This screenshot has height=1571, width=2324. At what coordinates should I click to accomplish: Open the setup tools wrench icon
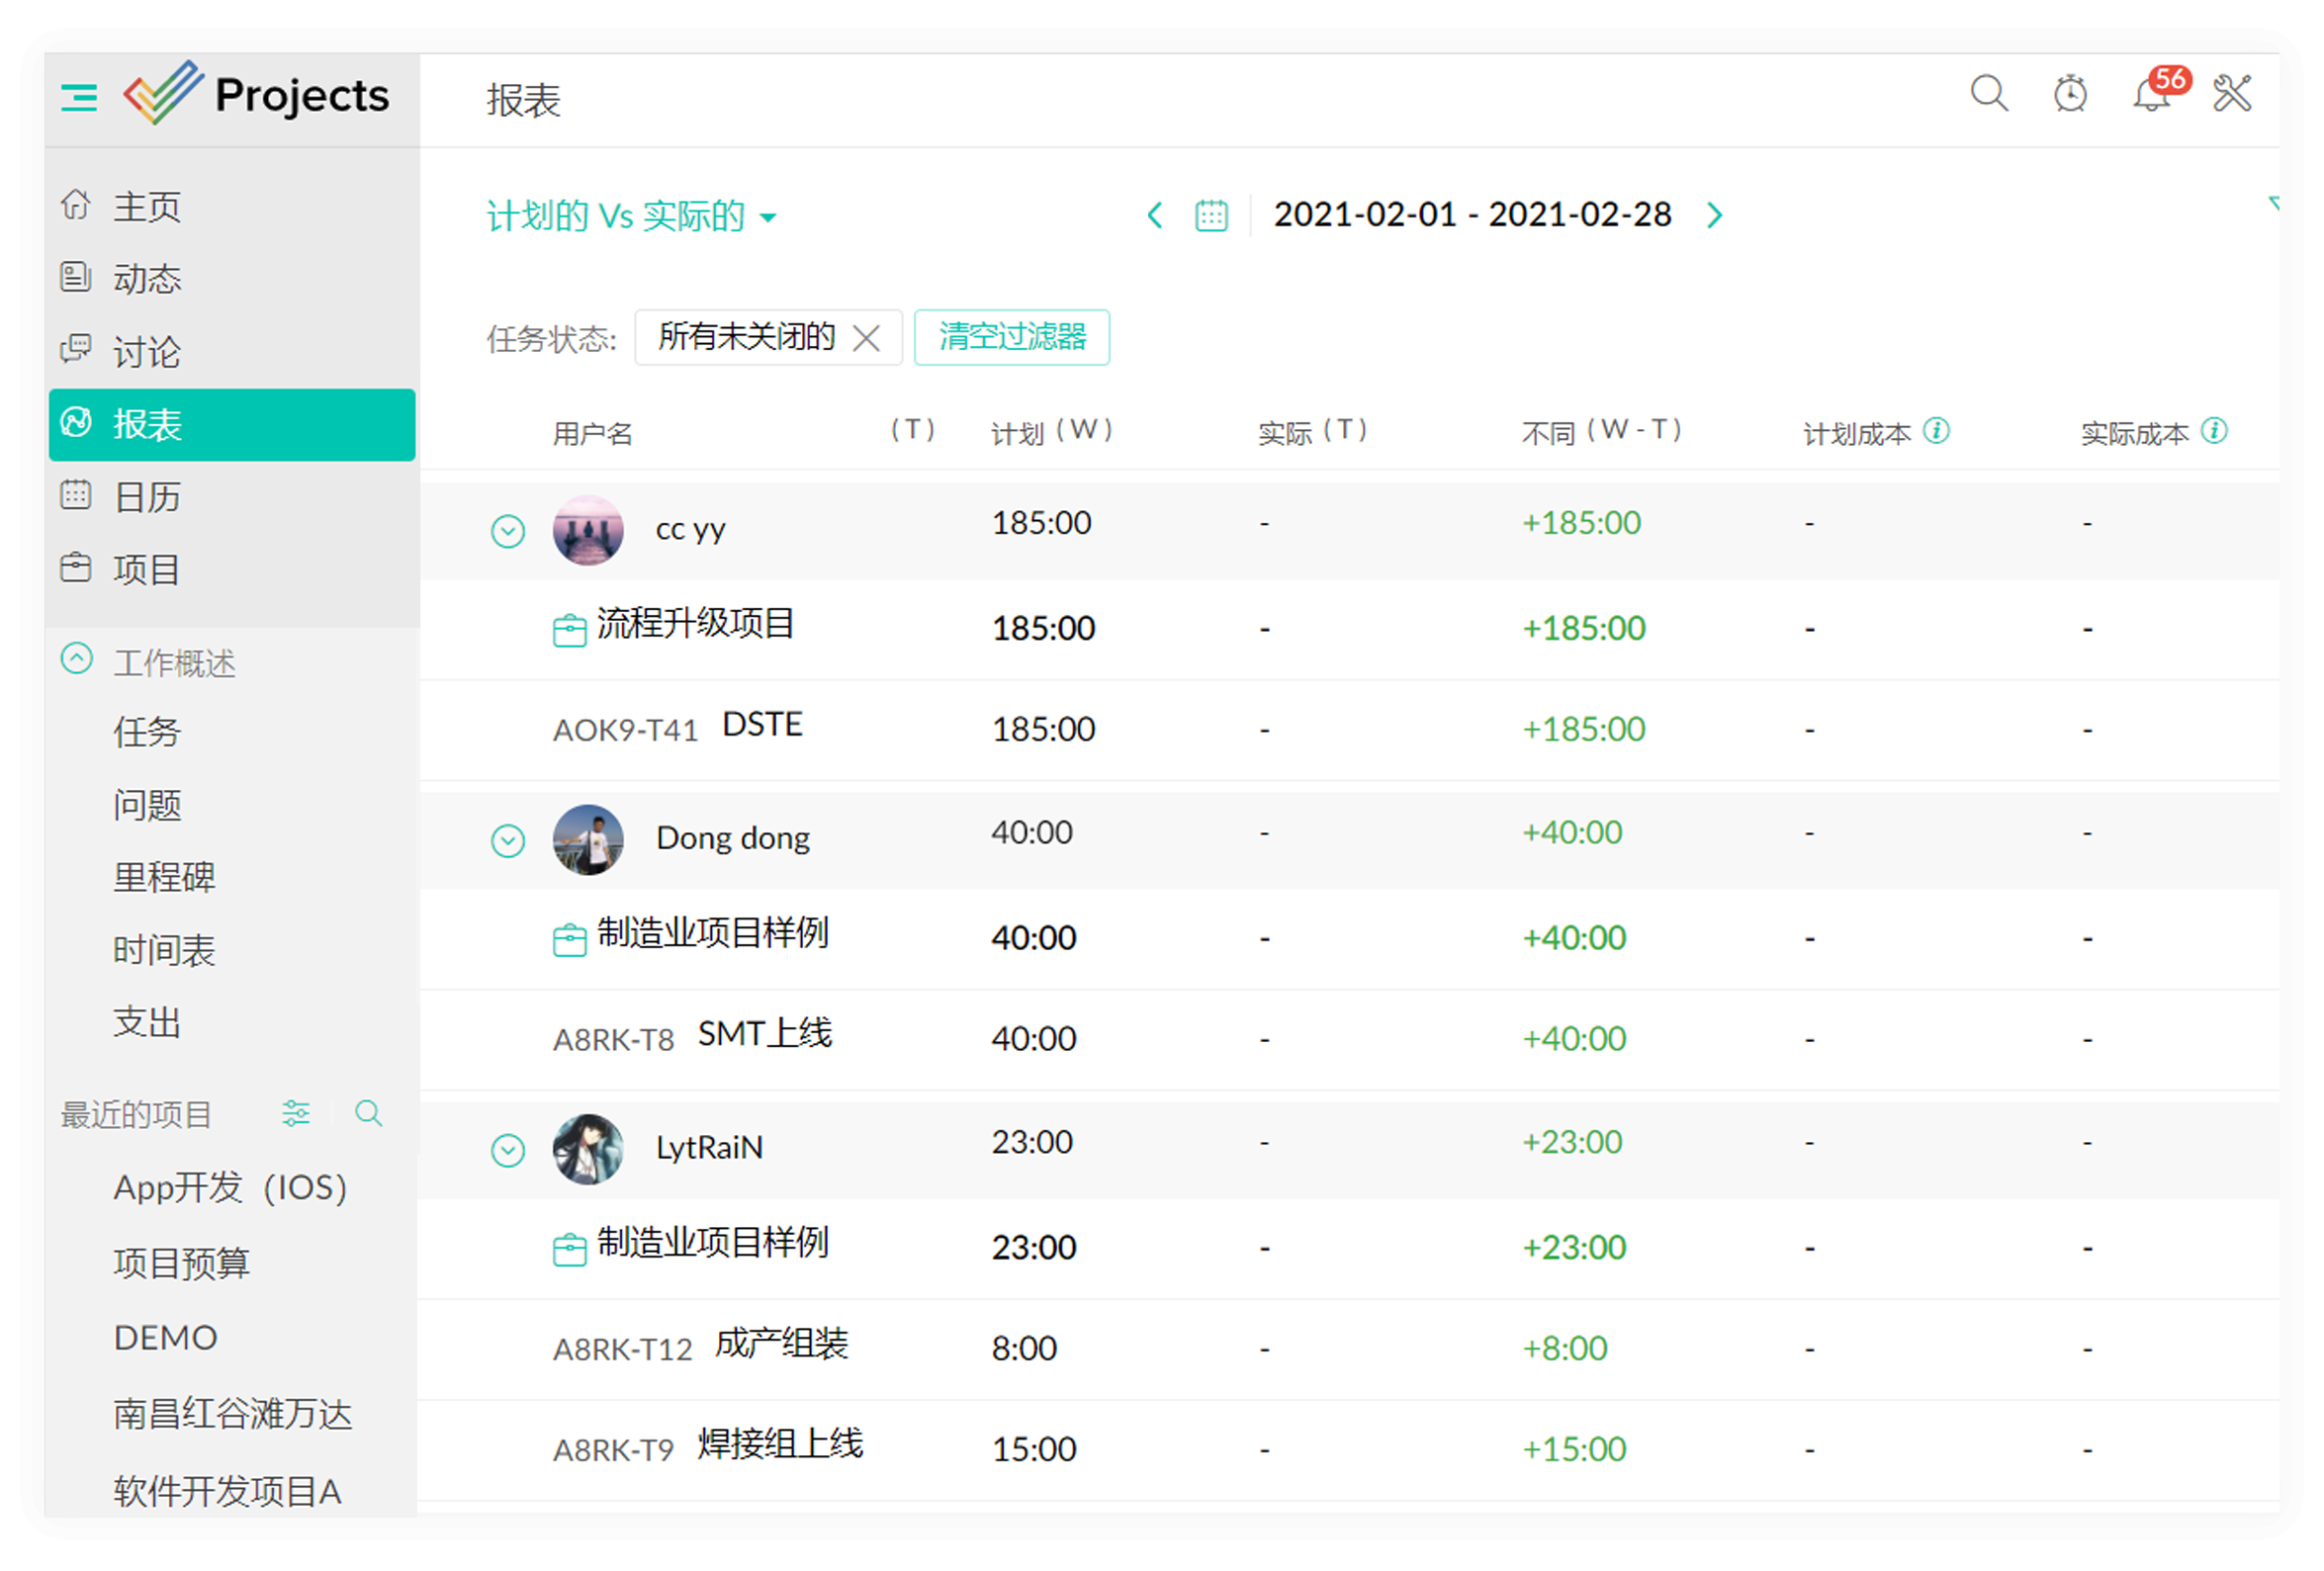pyautogui.click(x=2231, y=94)
